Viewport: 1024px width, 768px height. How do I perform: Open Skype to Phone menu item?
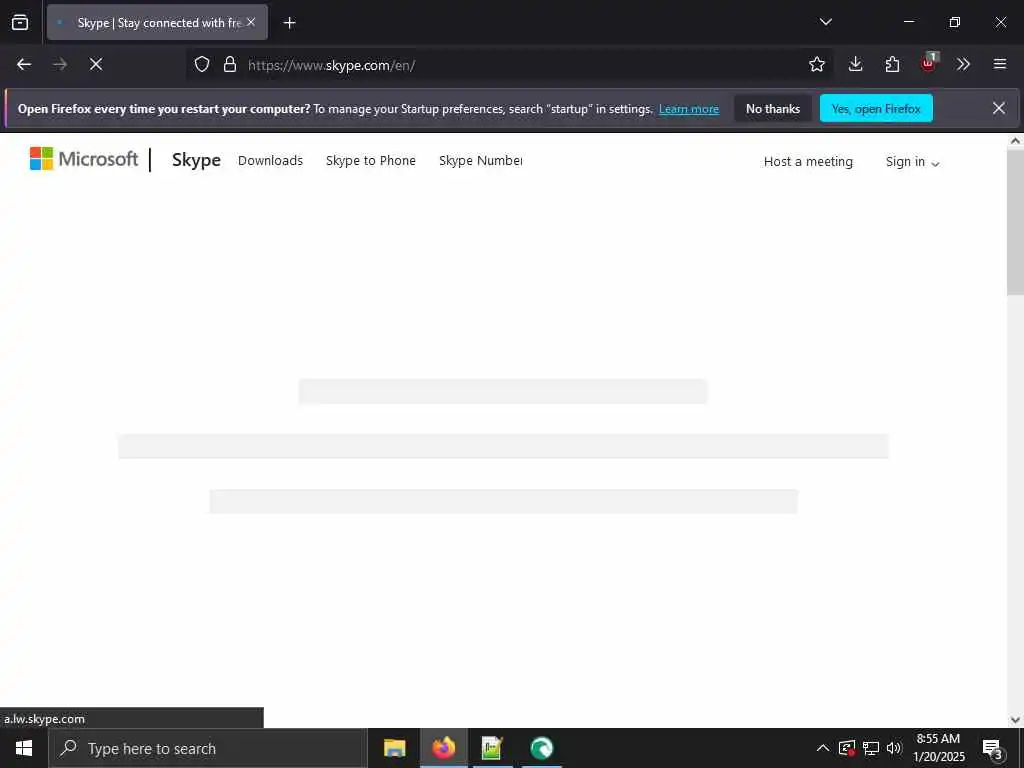point(370,161)
